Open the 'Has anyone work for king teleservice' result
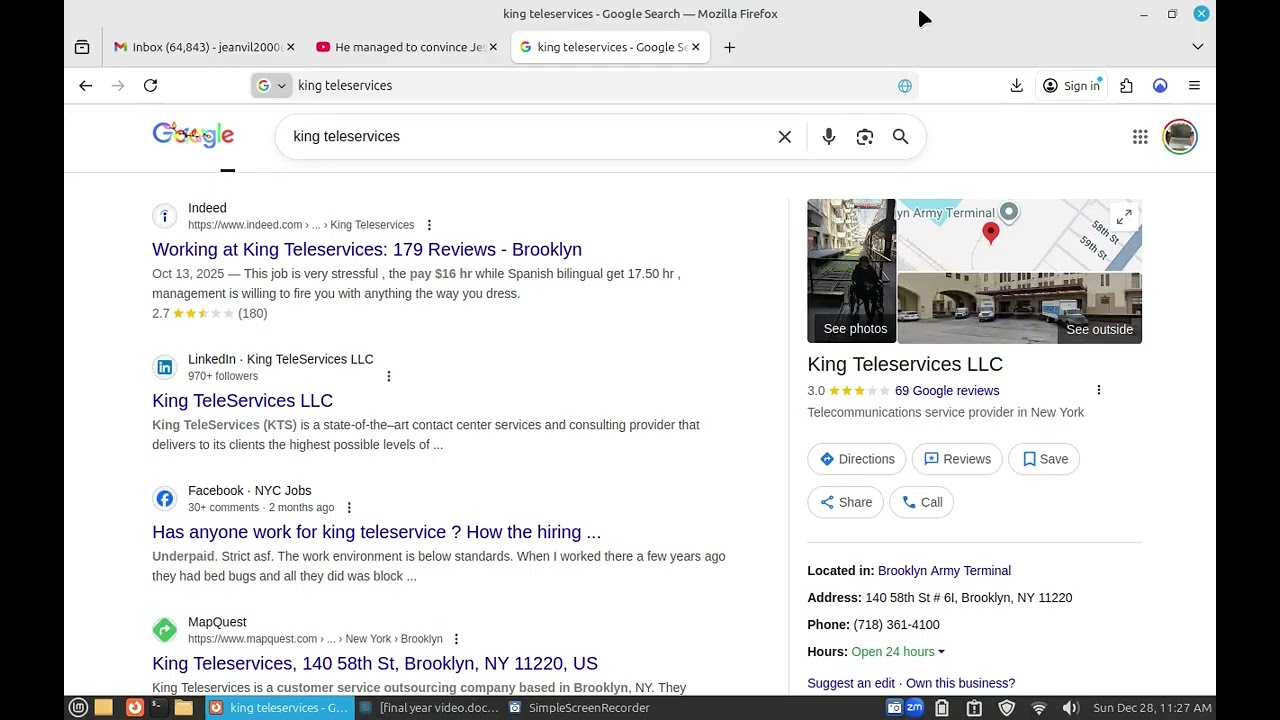The height and width of the screenshot is (720, 1280). point(376,532)
